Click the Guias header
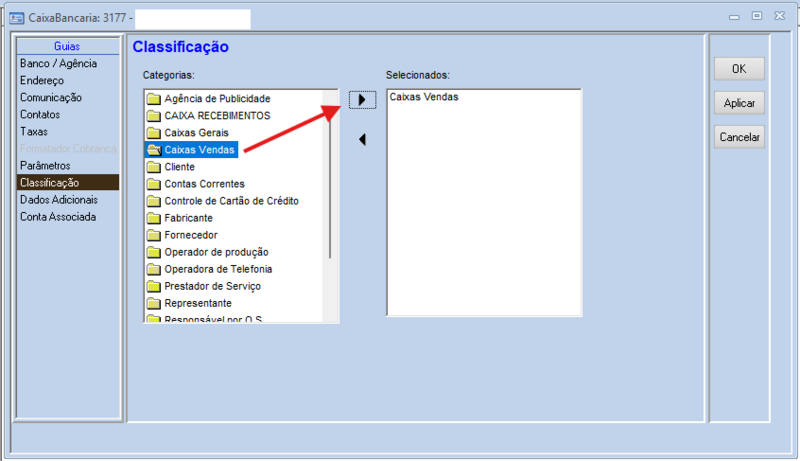This screenshot has height=461, width=800. 67,46
